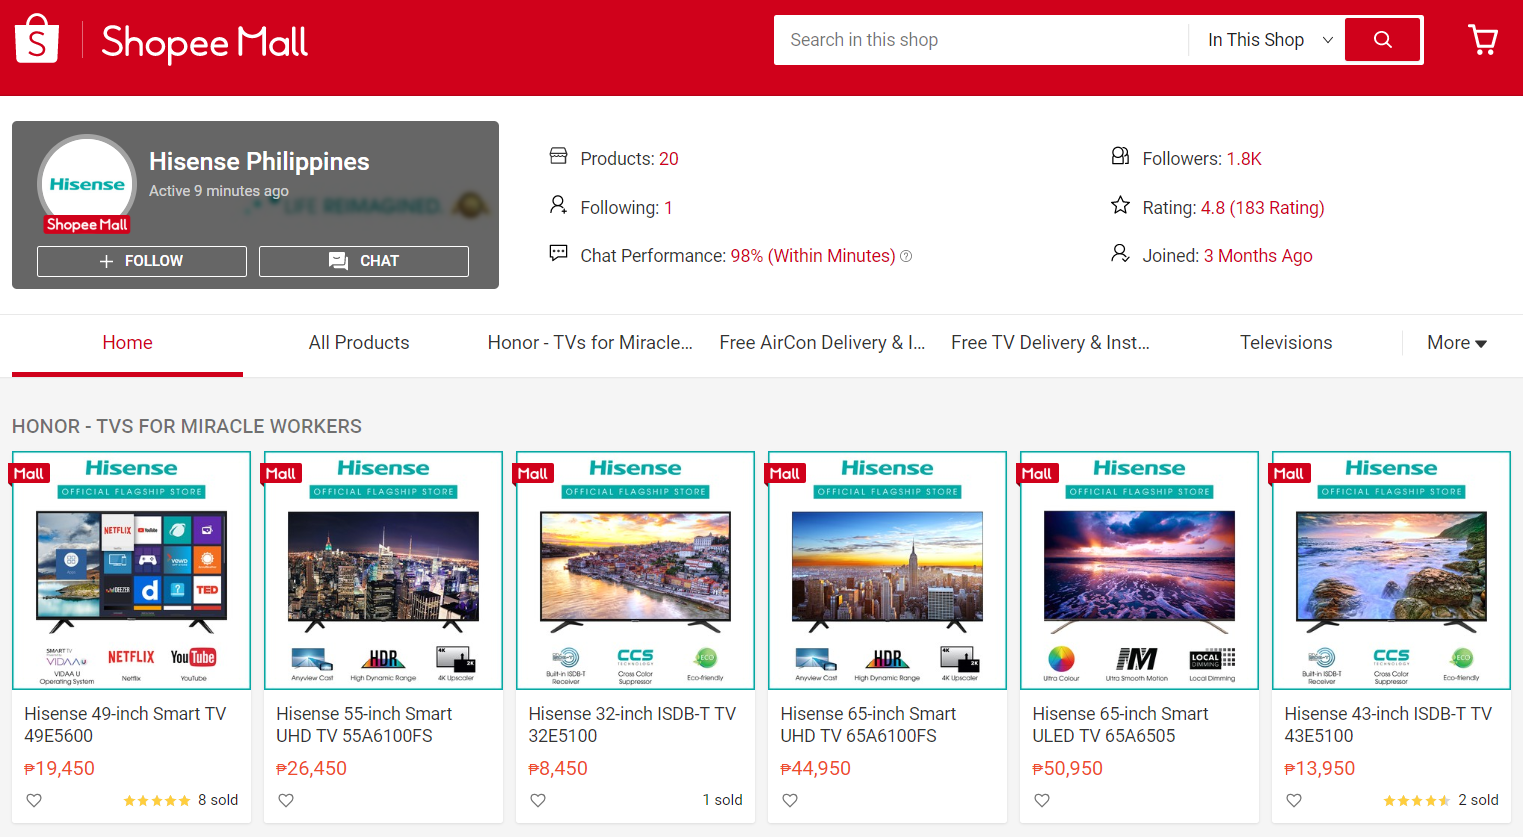Switch to the All Products tab
Image resolution: width=1523 pixels, height=837 pixels.
pyautogui.click(x=359, y=343)
